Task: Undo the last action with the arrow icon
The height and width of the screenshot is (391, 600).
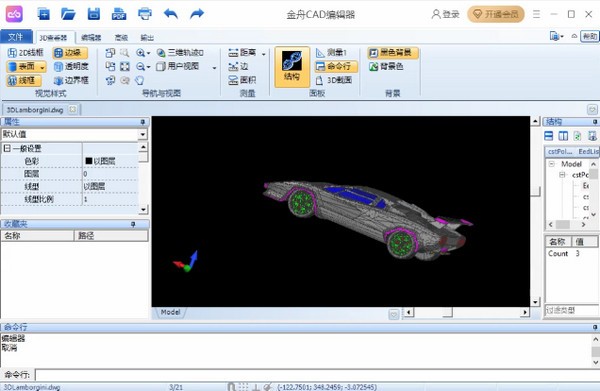Action: (x=171, y=14)
